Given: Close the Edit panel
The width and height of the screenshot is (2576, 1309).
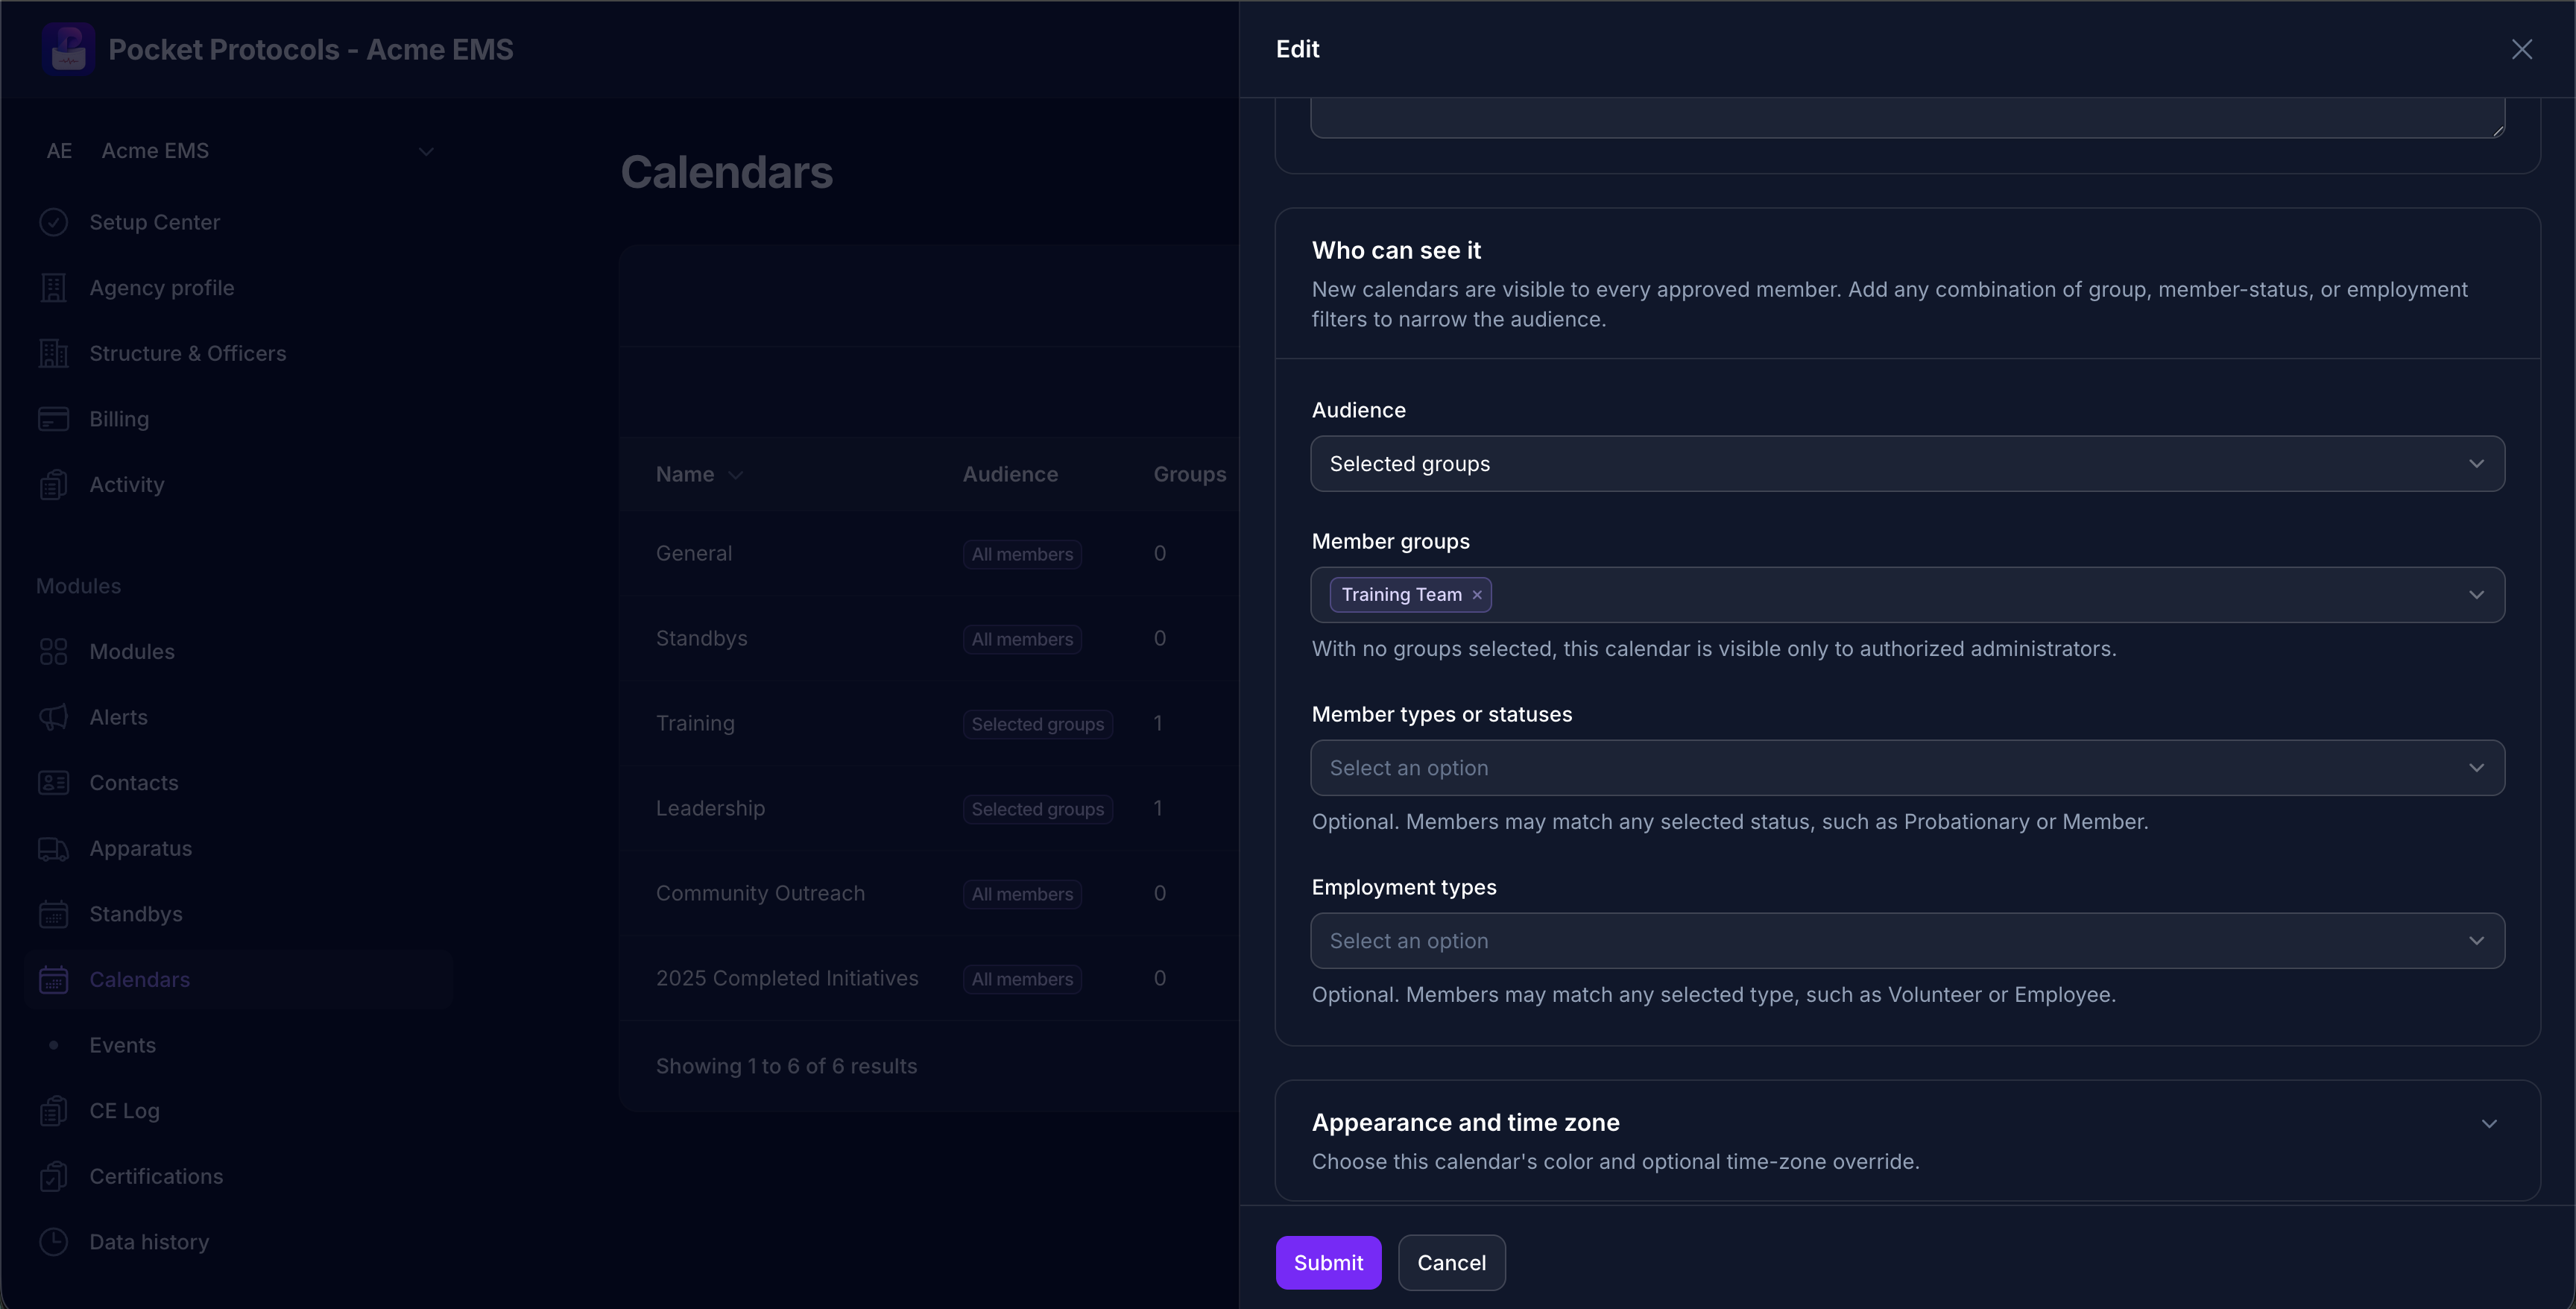Looking at the screenshot, I should tap(2521, 49).
